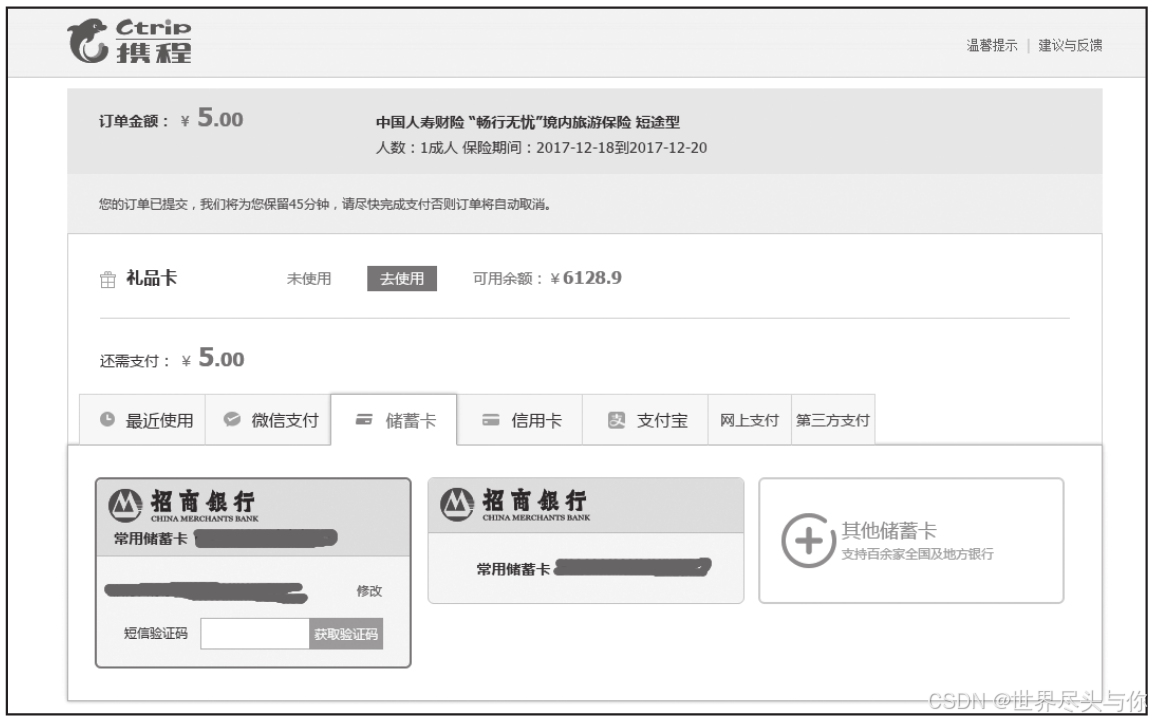Click the 去使用 gift card button

click(x=402, y=279)
